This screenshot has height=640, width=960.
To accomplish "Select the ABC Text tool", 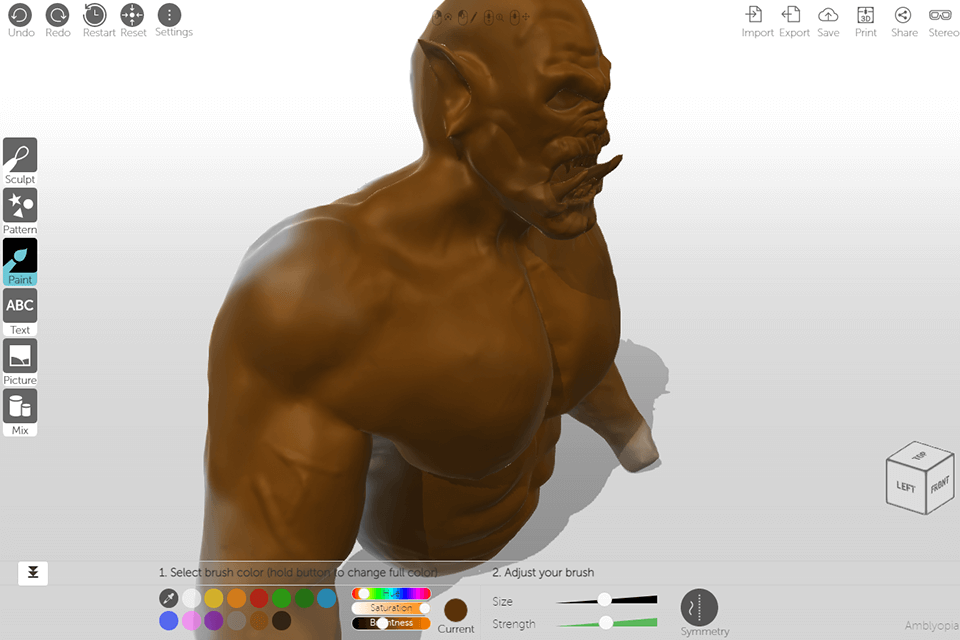I will tap(20, 305).
